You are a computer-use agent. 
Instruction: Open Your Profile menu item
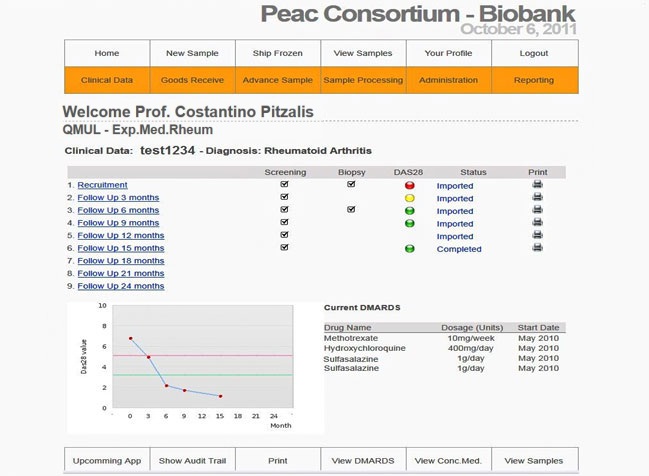point(449,53)
